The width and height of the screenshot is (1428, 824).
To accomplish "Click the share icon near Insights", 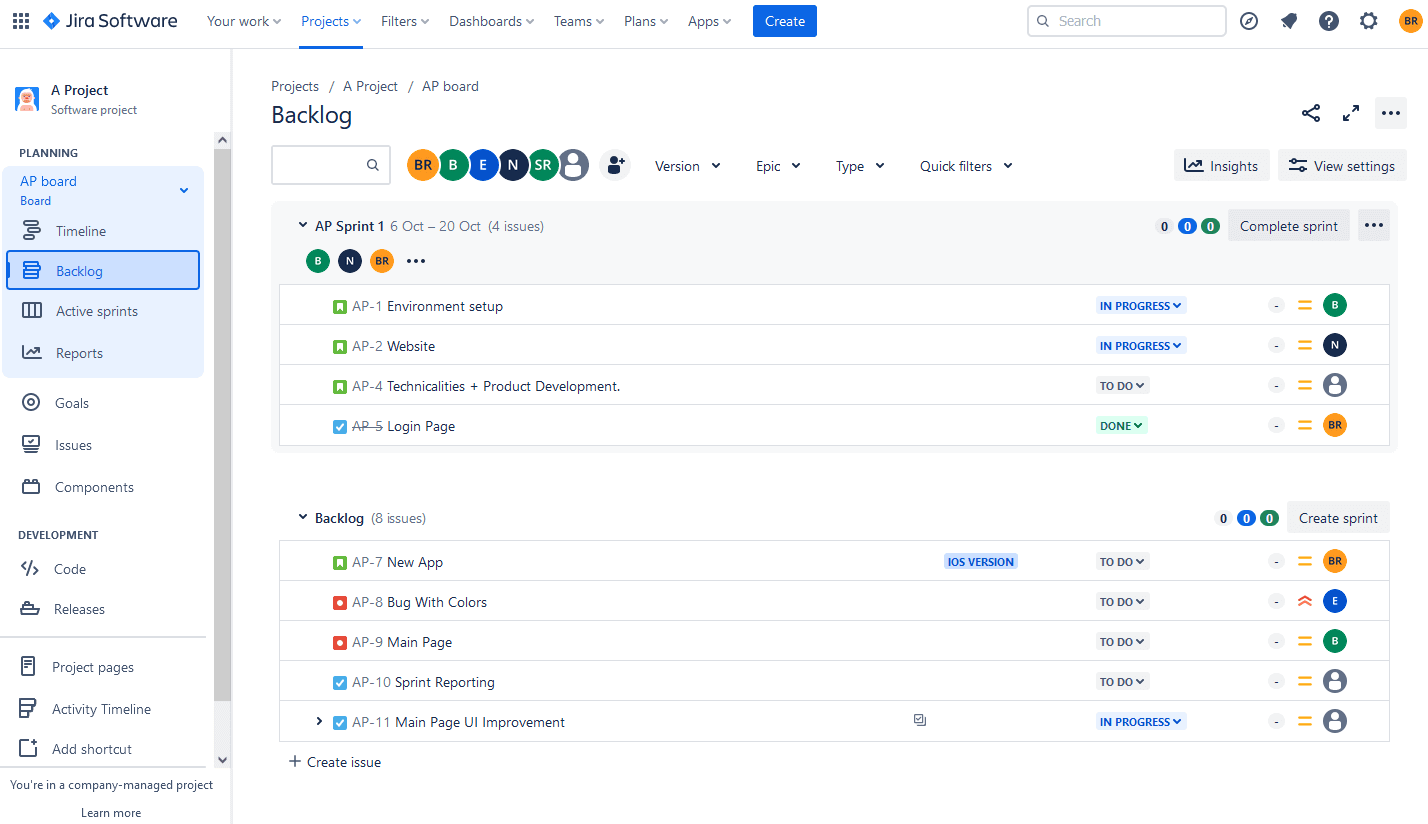I will (1311, 113).
